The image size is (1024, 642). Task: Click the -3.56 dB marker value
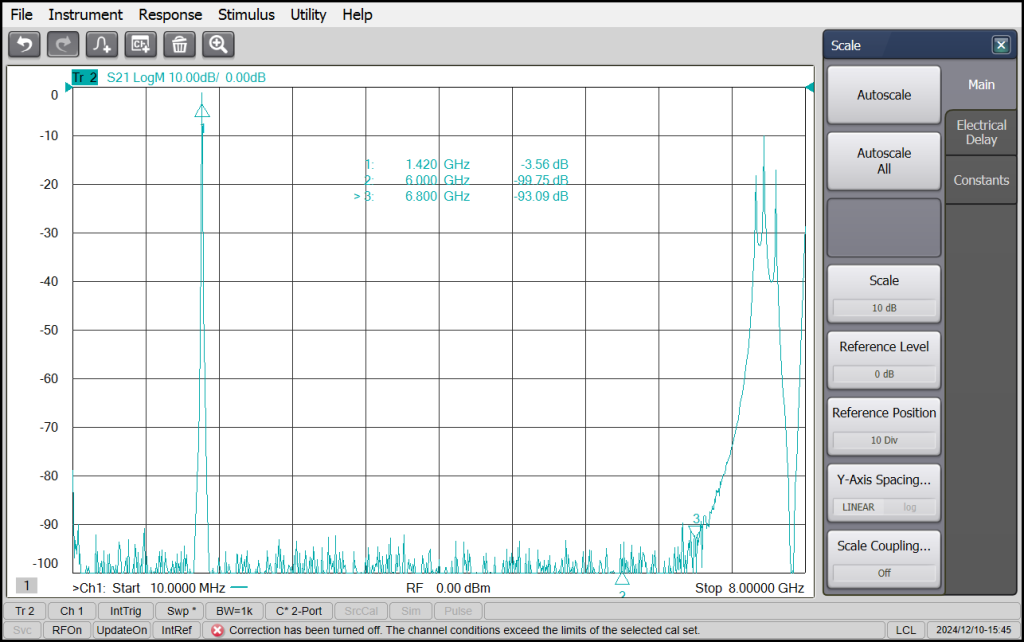coord(545,165)
